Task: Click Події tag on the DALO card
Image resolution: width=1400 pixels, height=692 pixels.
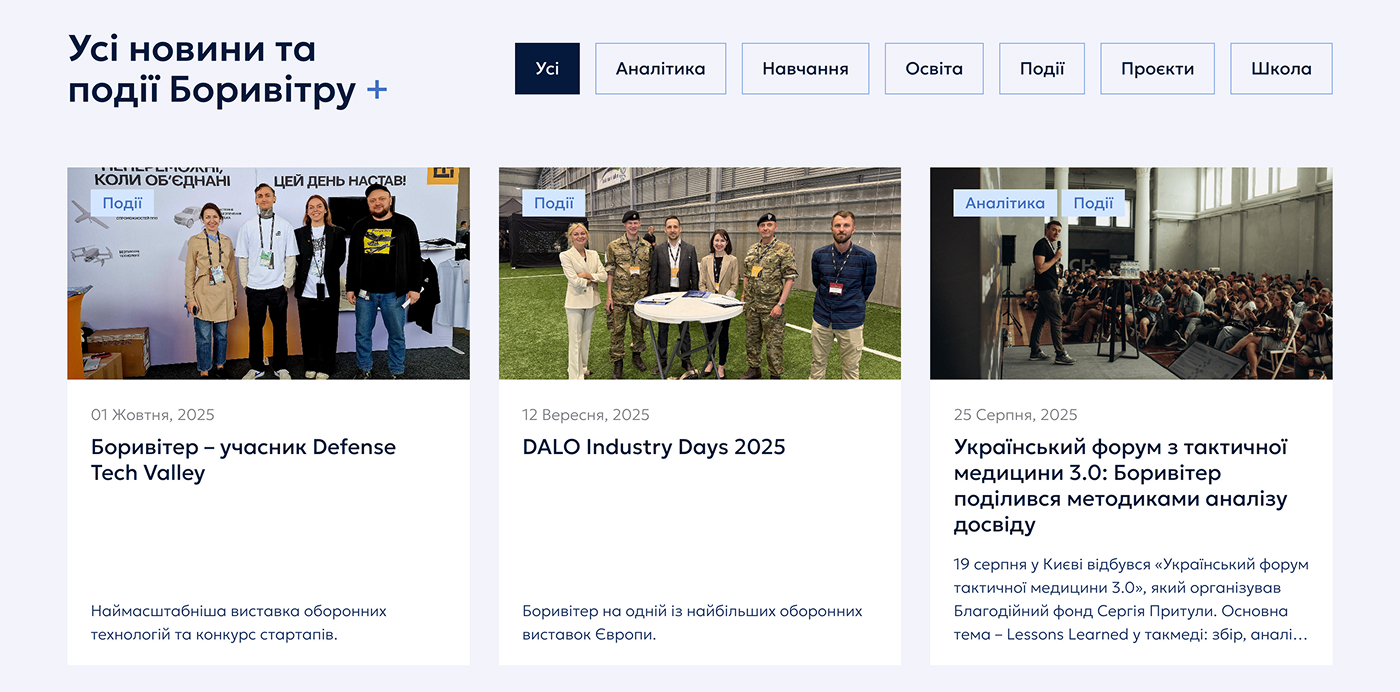Action: click(554, 203)
